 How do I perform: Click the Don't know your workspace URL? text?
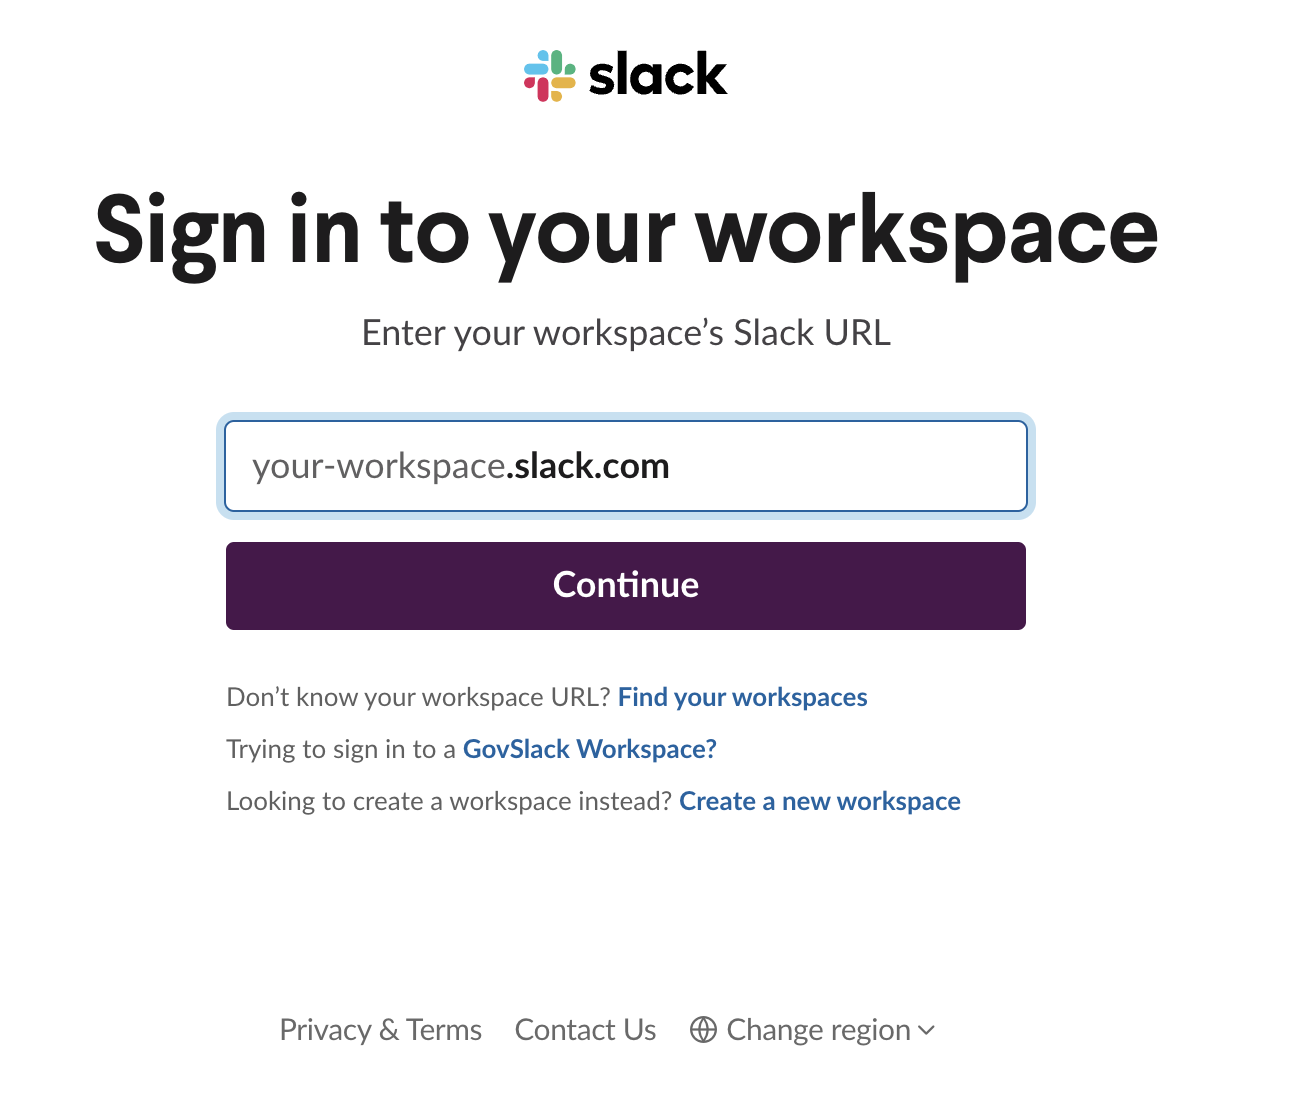(x=418, y=697)
